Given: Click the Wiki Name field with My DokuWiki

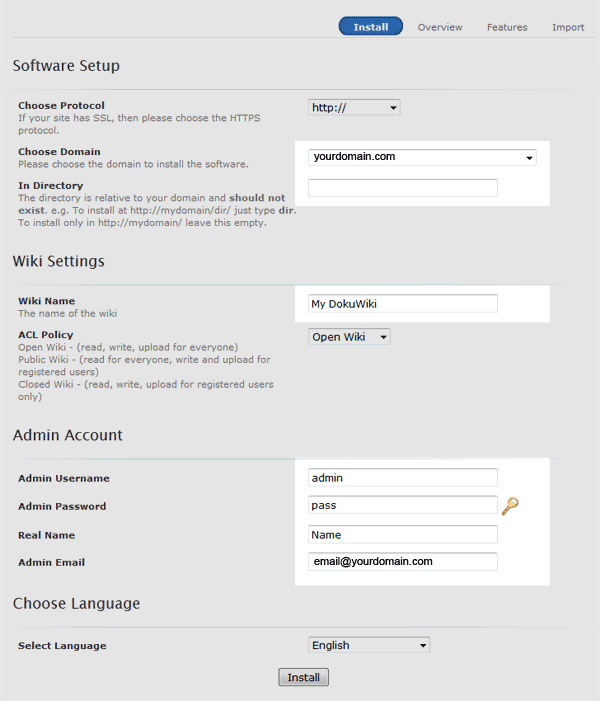Looking at the screenshot, I should click(403, 304).
